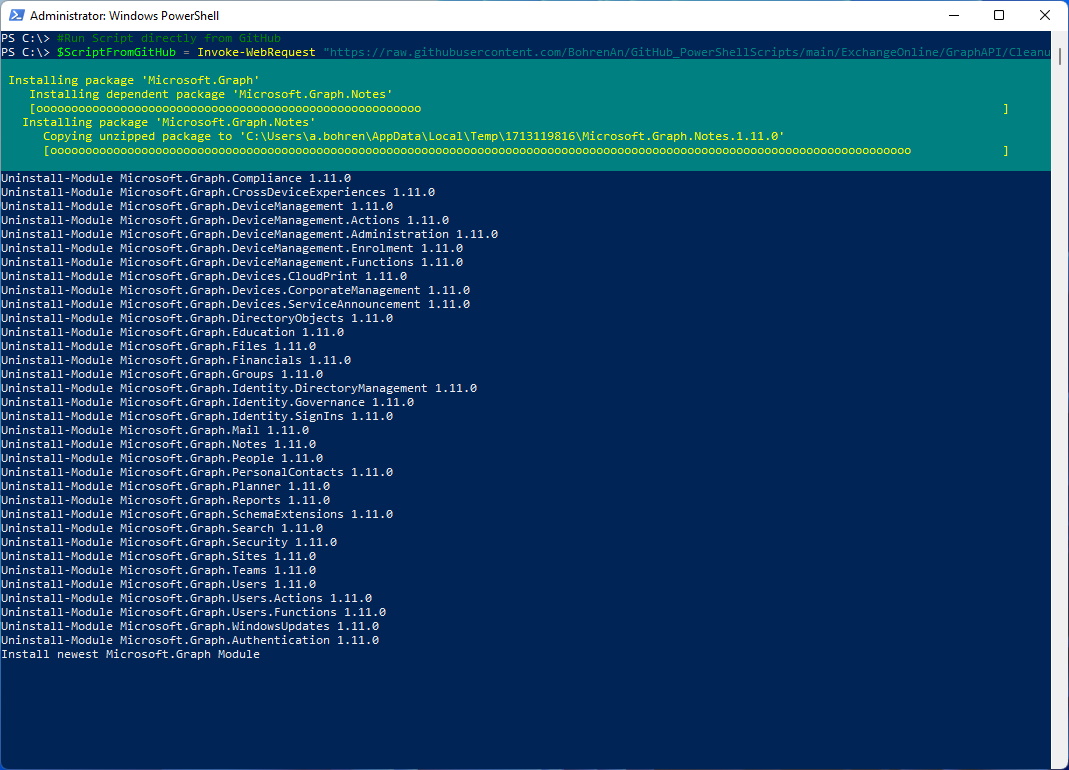Screen dimensions: 1069x770
Task: Click the Microsoft.Graph.Devices.CloudPrint line
Action: (x=204, y=276)
